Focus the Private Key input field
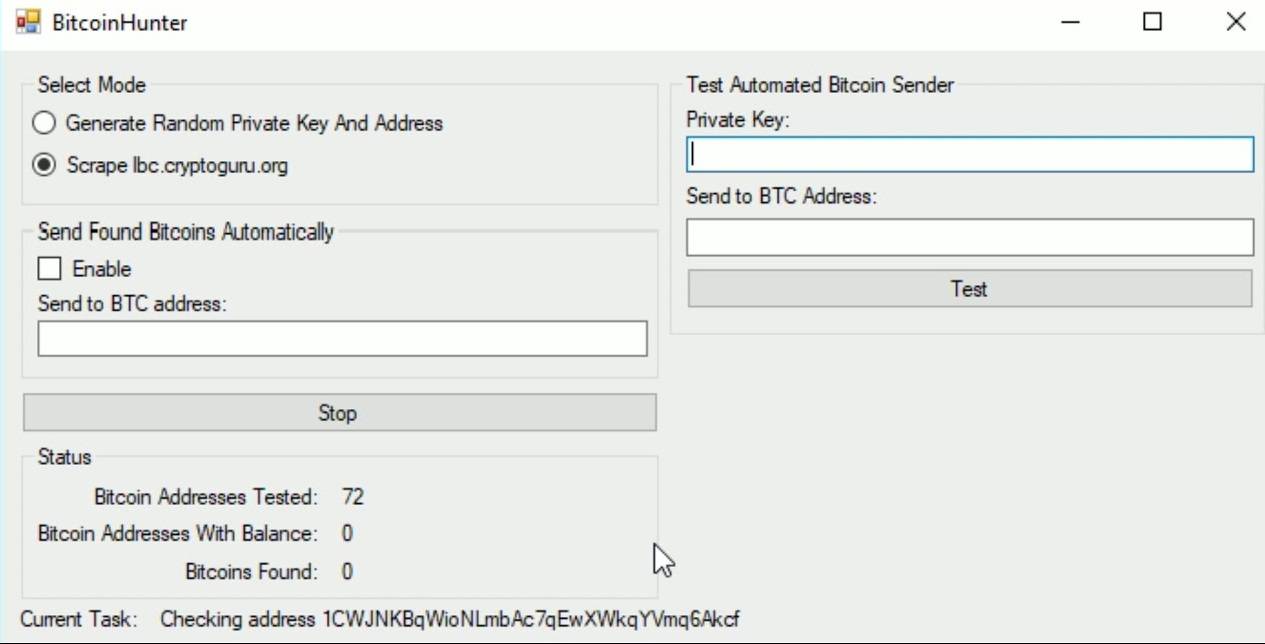 [x=969, y=155]
